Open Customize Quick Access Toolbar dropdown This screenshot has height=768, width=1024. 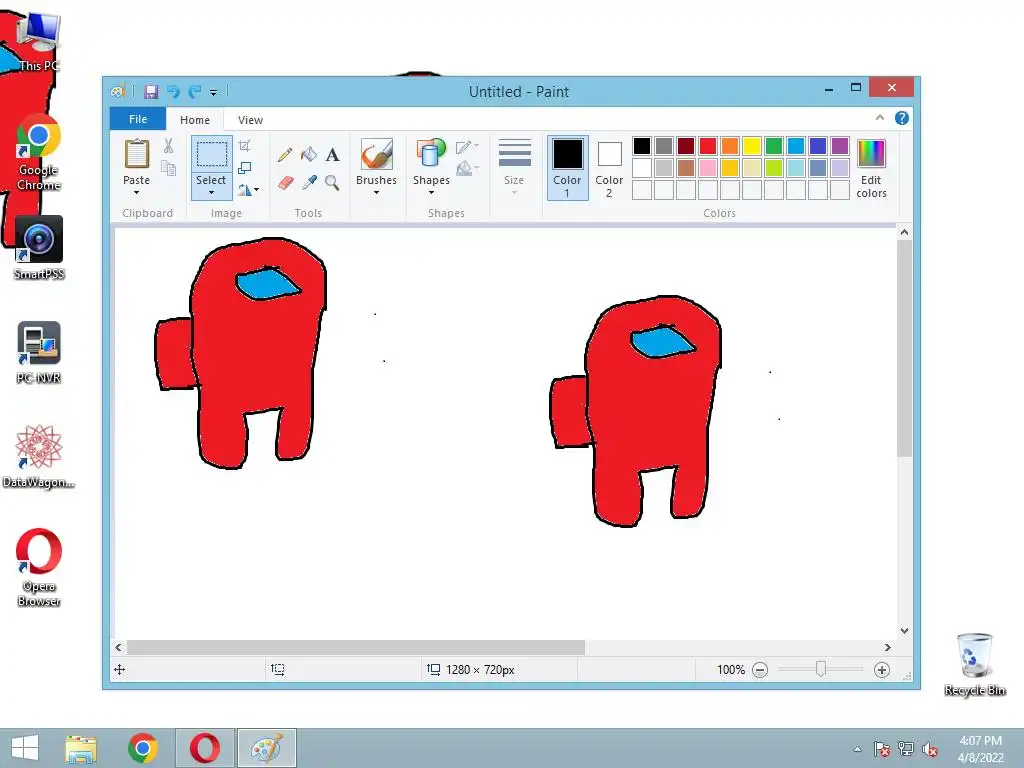click(214, 93)
